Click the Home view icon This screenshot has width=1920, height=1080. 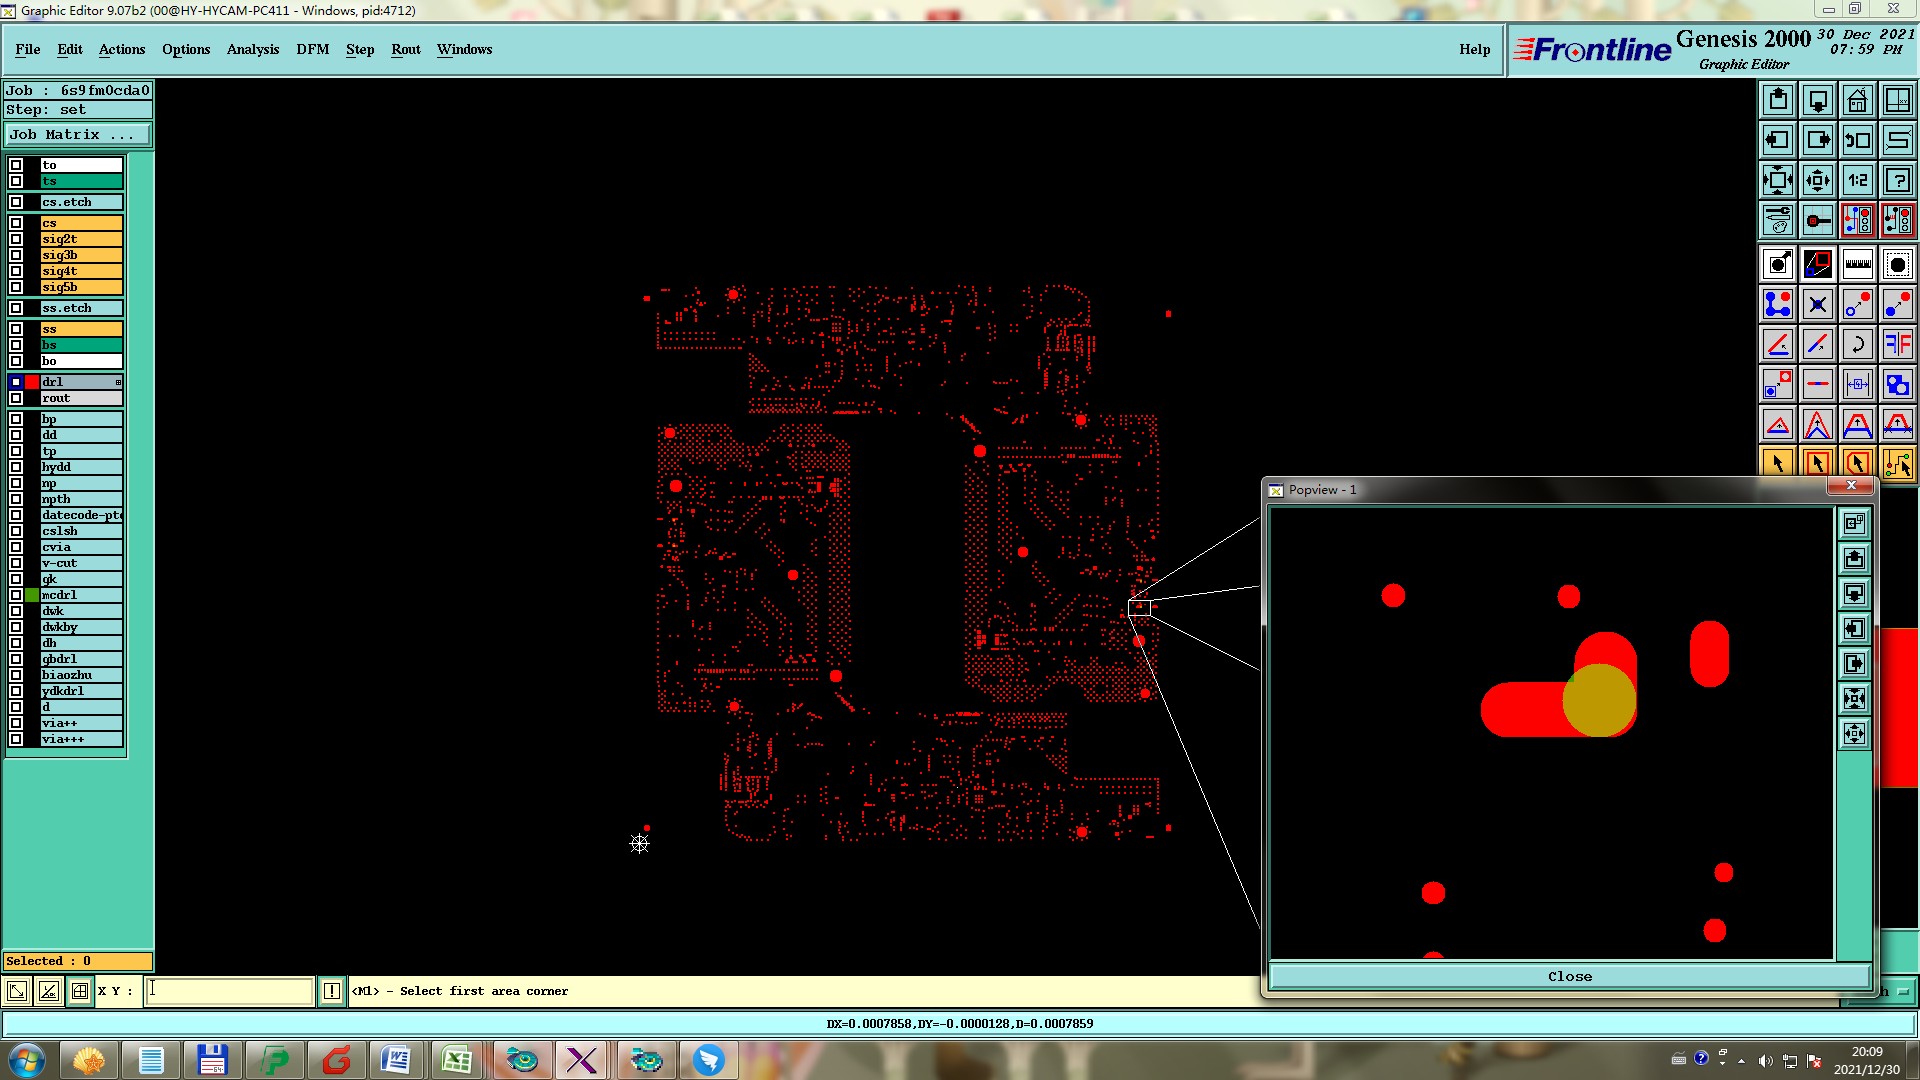(x=1857, y=100)
